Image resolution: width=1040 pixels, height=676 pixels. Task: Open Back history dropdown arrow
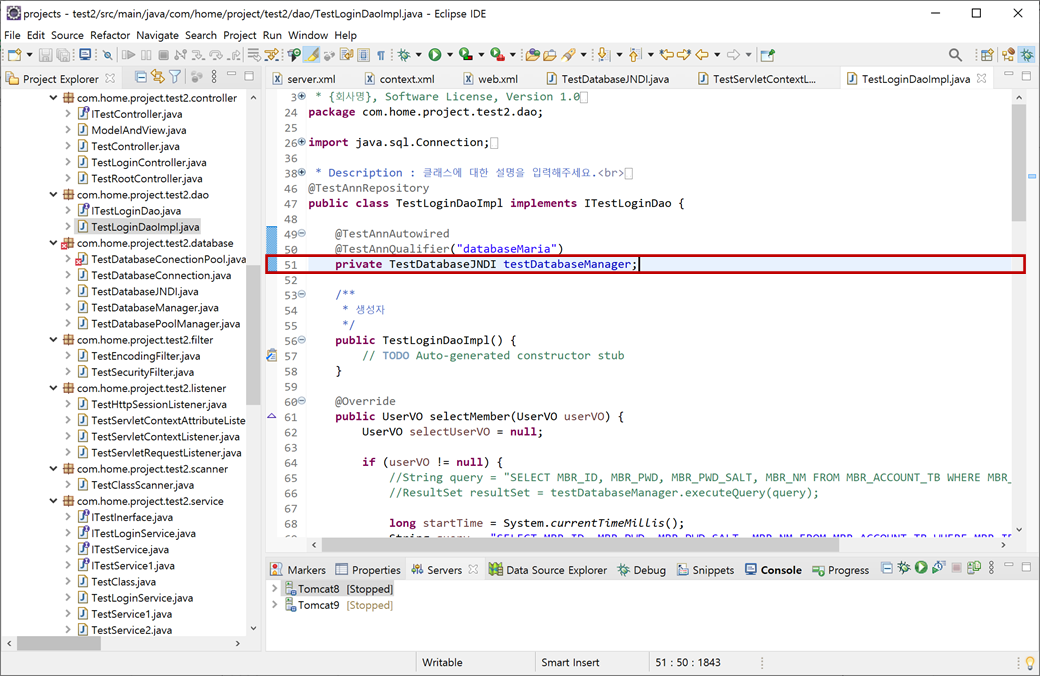[x=717, y=55]
